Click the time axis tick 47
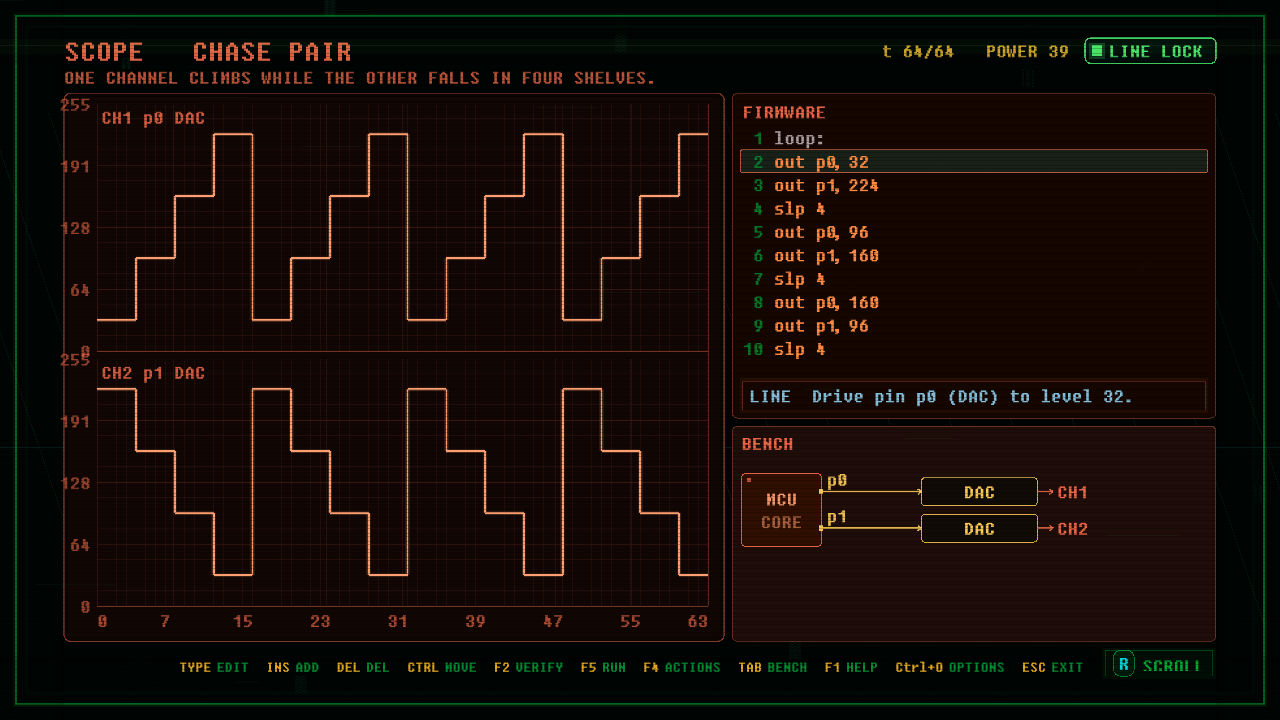1280x720 pixels. click(x=553, y=622)
